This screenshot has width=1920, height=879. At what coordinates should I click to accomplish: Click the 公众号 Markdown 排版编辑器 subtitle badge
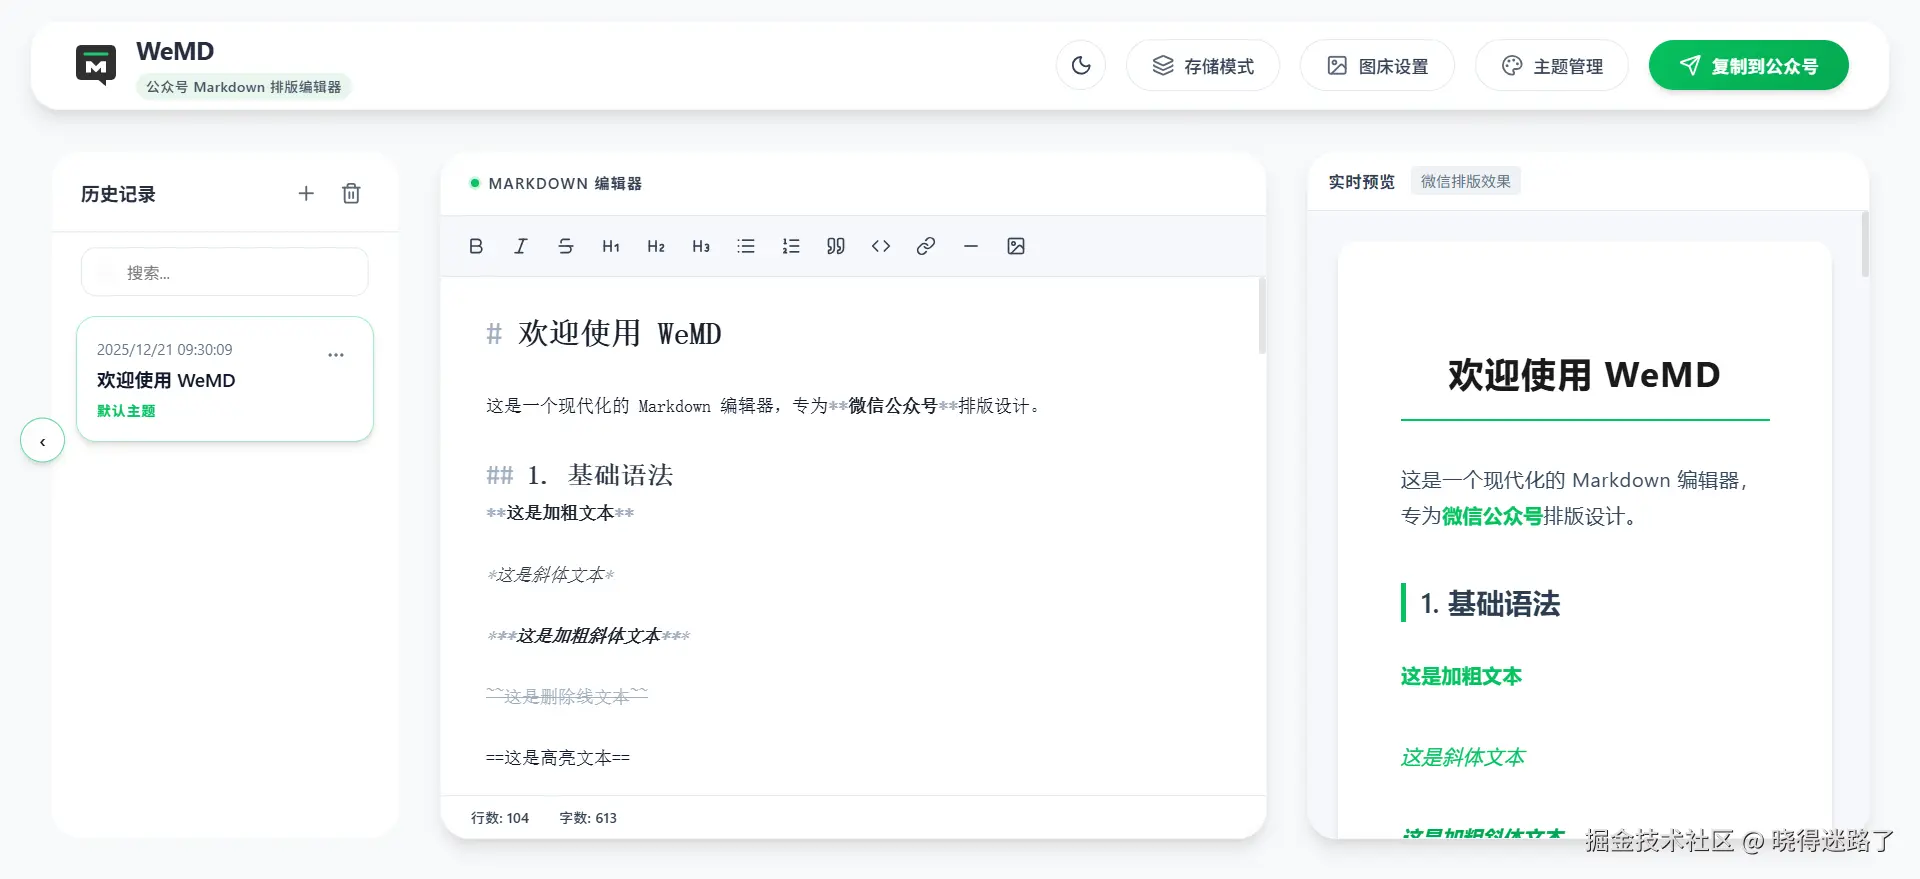click(x=244, y=87)
